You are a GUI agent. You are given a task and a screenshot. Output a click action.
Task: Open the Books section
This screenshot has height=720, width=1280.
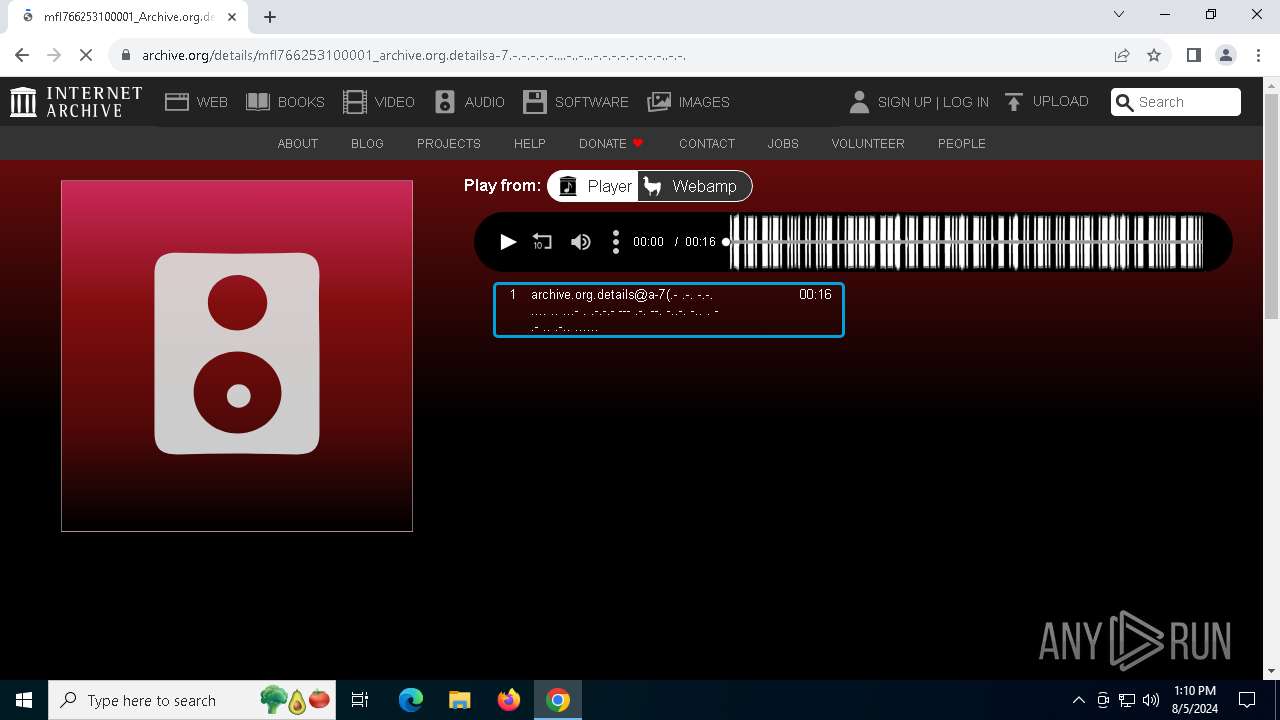pos(285,102)
